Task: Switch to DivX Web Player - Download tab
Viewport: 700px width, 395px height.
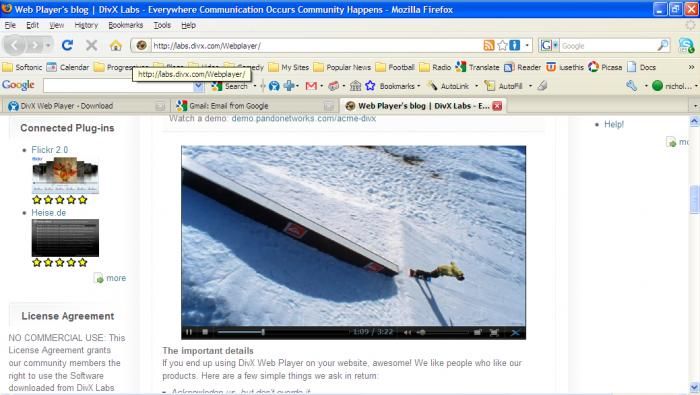Action: tap(85, 106)
